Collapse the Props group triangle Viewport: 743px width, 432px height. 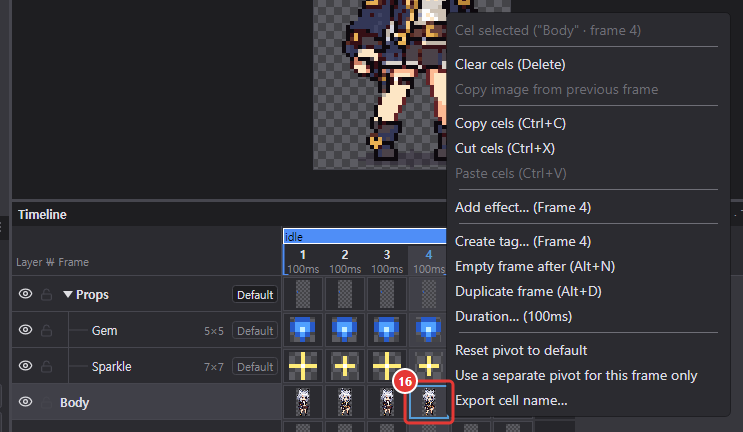[68, 295]
